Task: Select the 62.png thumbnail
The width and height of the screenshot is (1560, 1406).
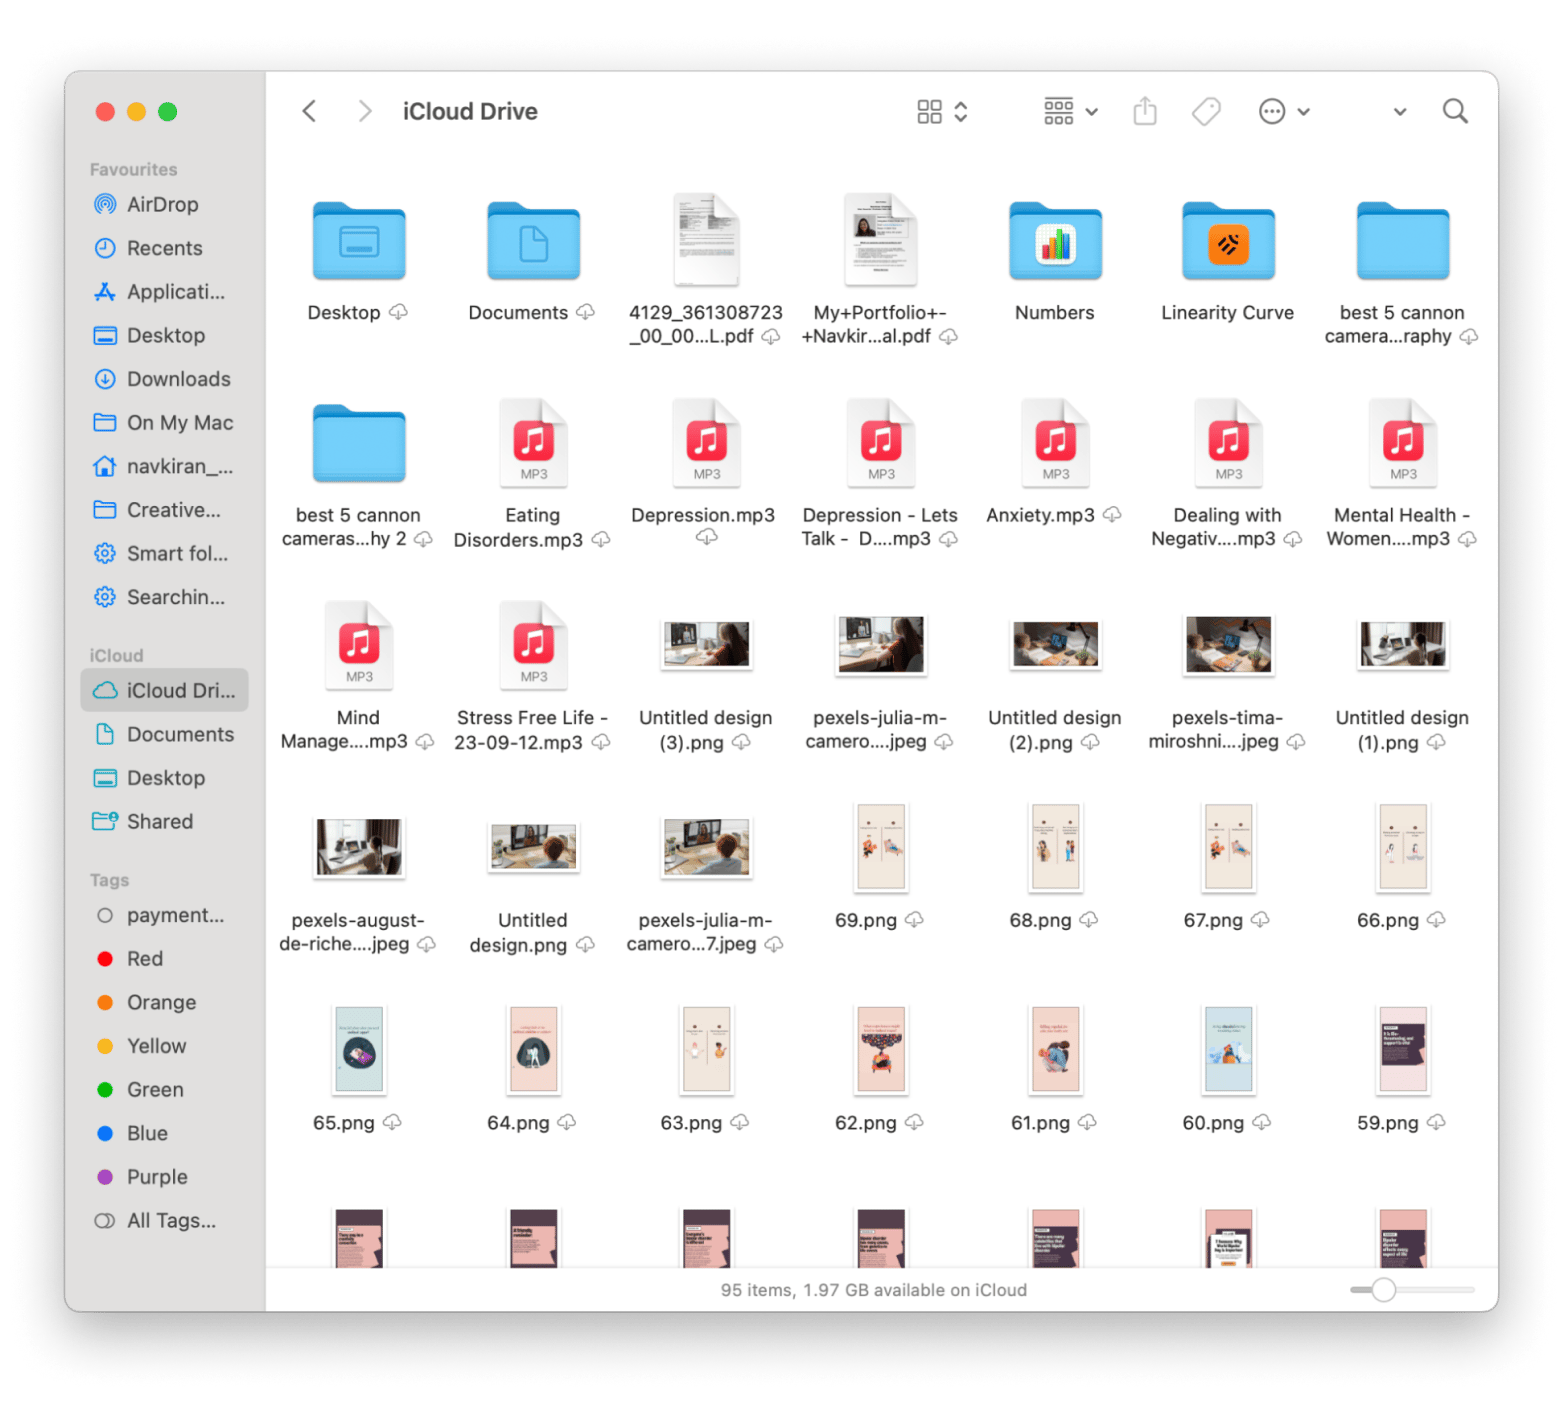Action: (881, 1049)
